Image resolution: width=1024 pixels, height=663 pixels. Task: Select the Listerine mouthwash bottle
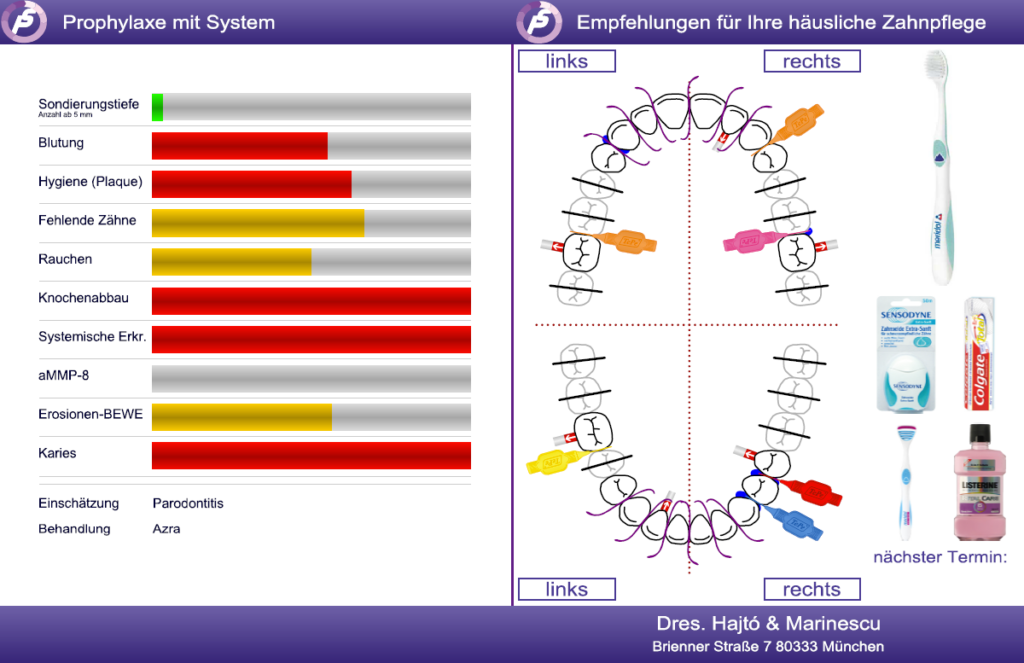[979, 482]
